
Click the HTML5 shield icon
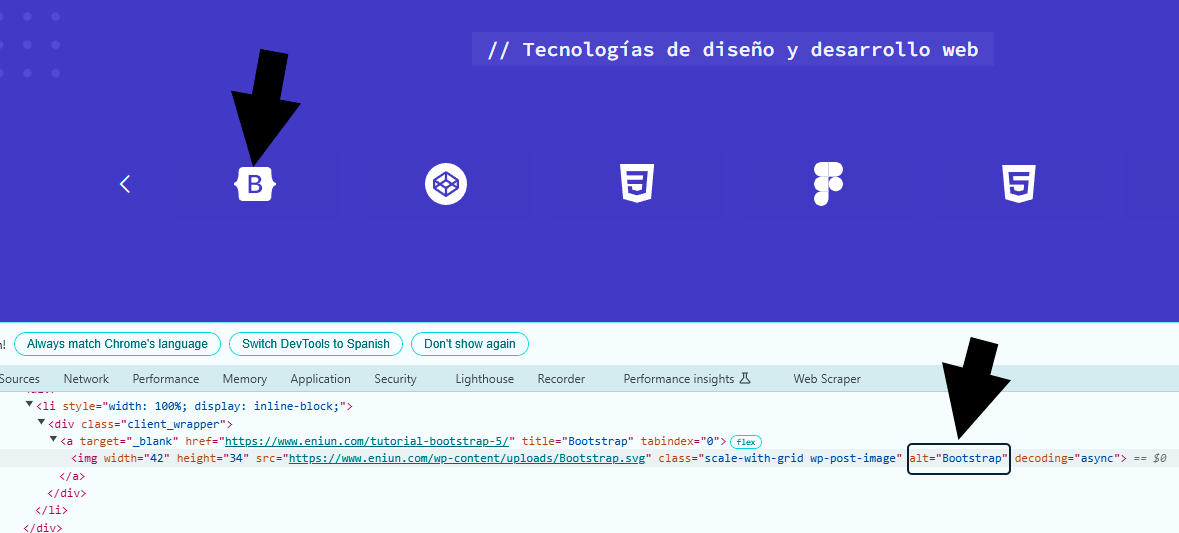tap(1020, 184)
